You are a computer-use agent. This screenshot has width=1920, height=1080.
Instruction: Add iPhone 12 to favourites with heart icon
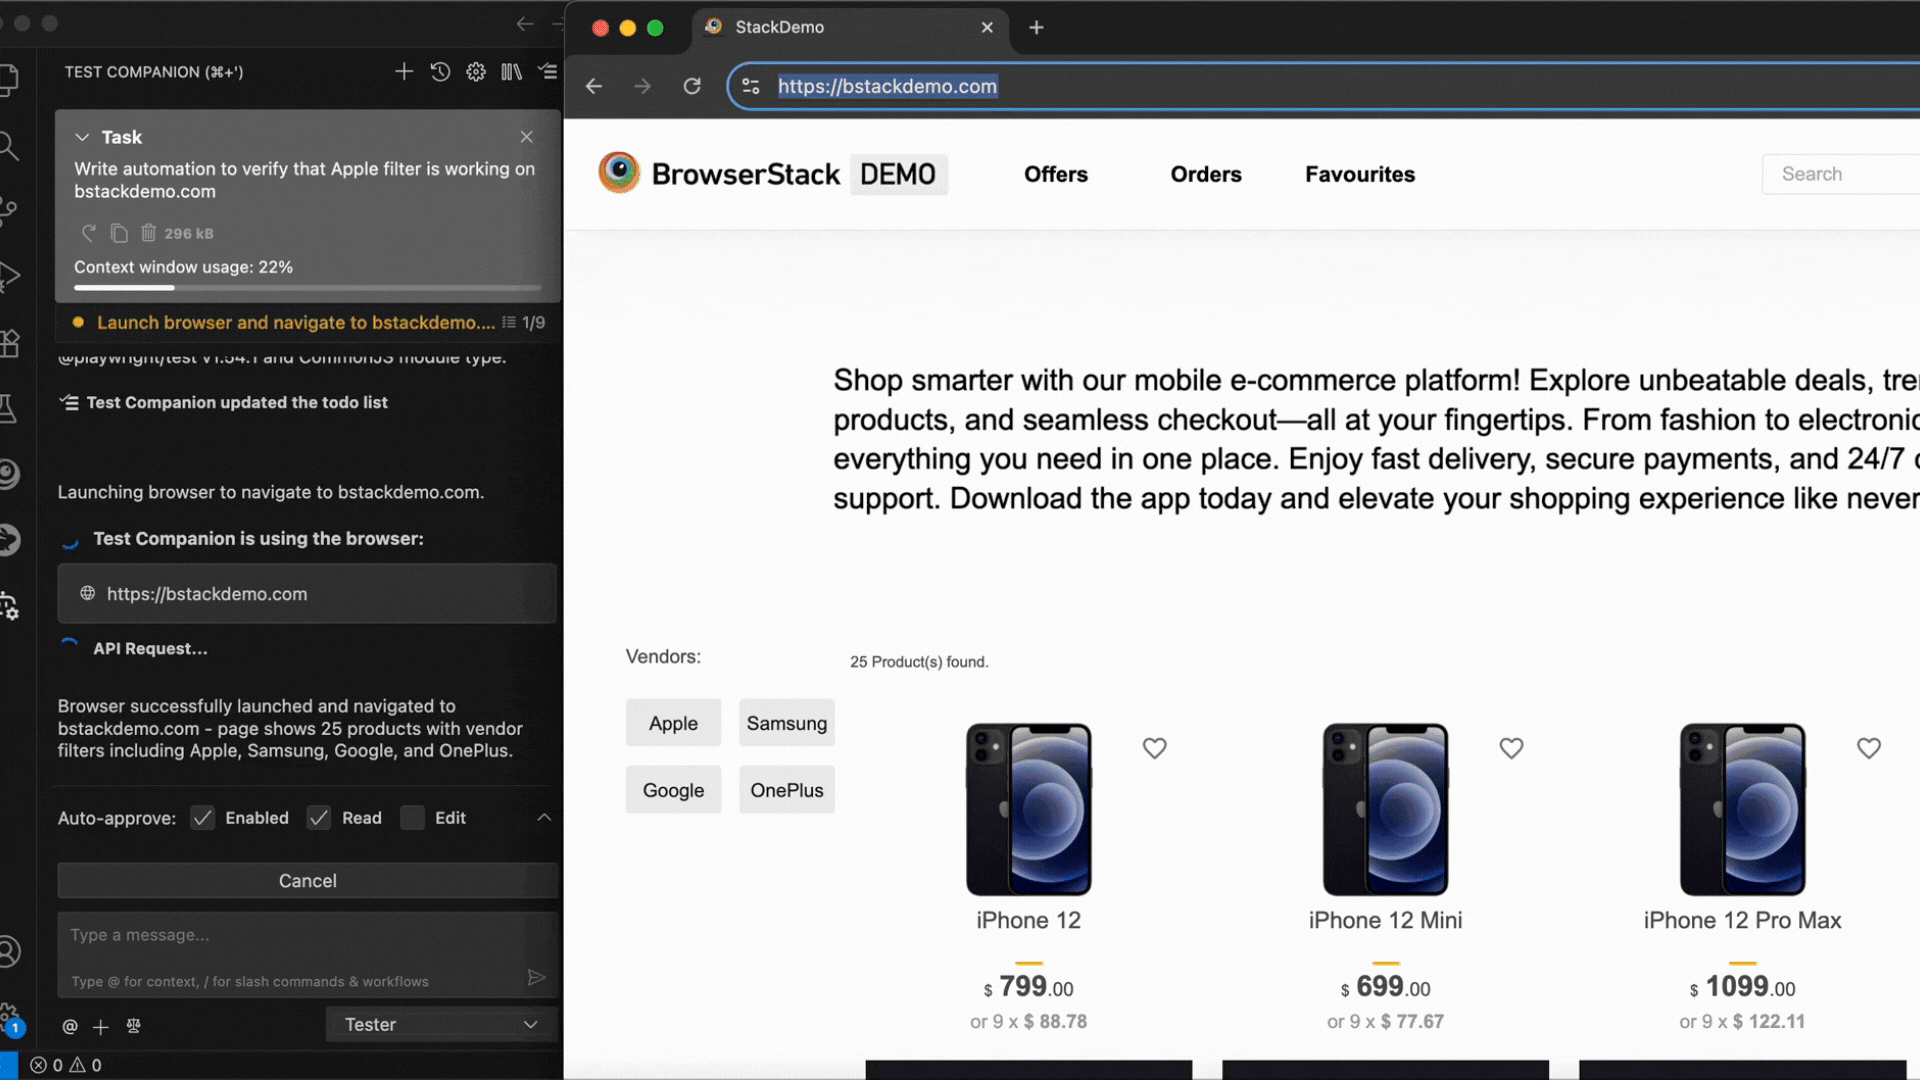tap(1154, 748)
